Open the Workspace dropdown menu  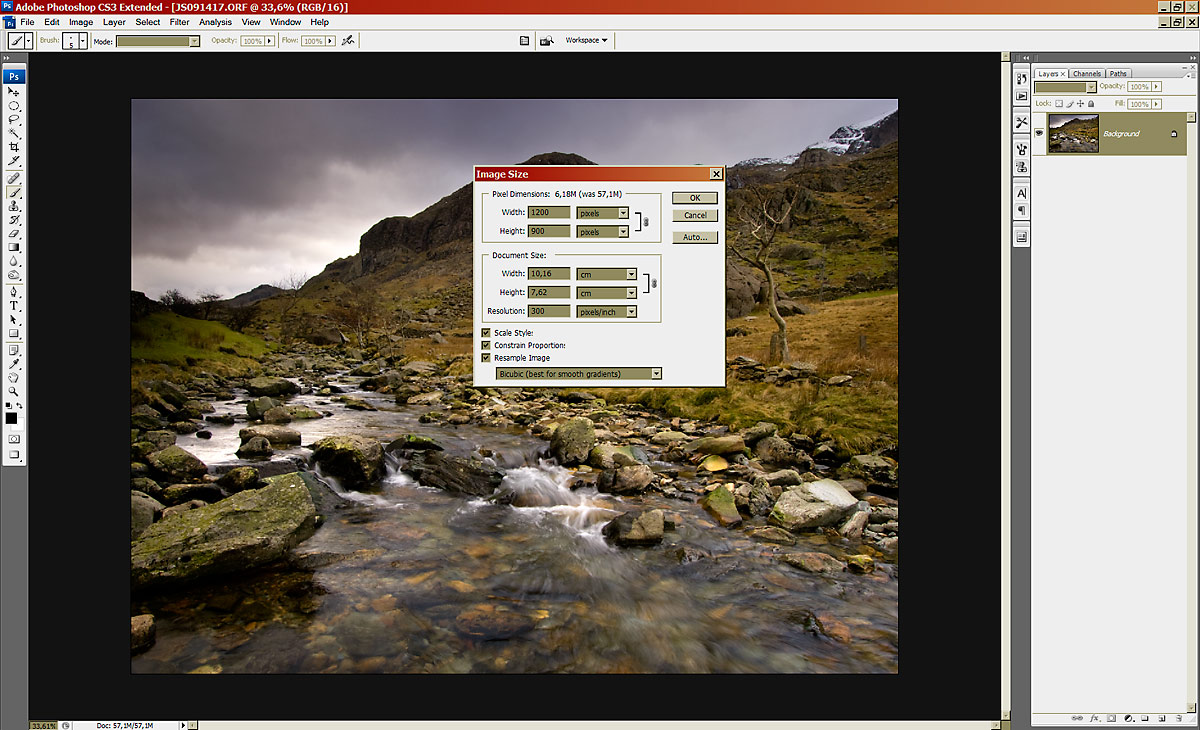tap(586, 40)
